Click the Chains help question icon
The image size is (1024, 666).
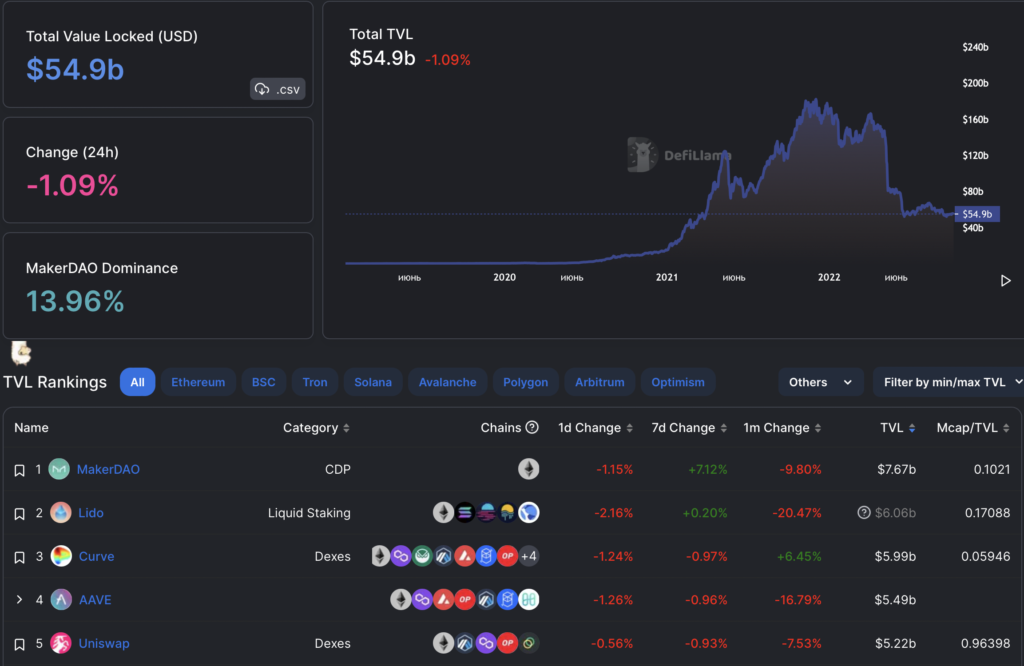coord(532,427)
